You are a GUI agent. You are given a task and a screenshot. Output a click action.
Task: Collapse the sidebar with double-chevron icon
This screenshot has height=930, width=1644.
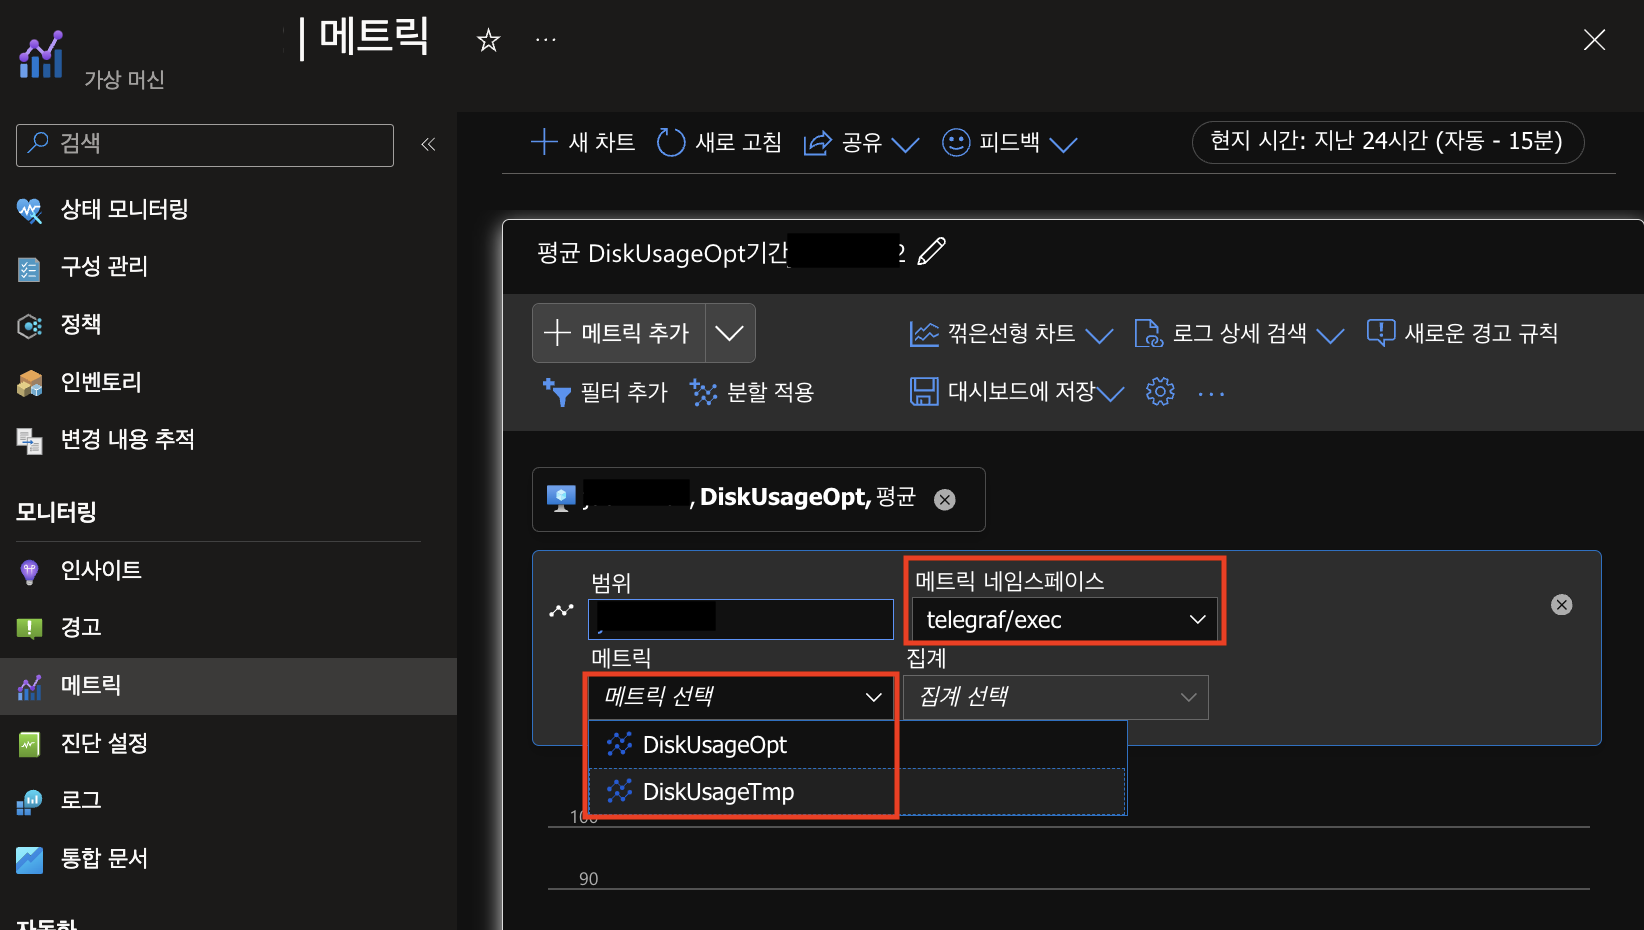click(x=428, y=144)
